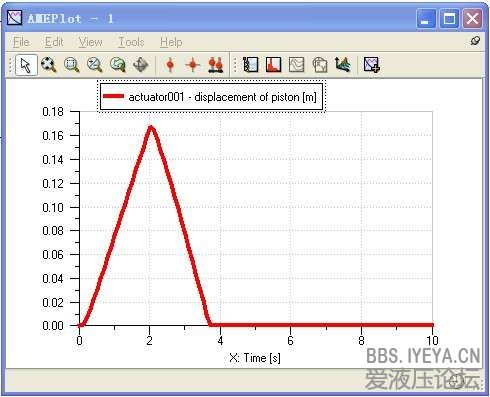
Task: Open the plot manager panel icon
Action: click(251, 65)
